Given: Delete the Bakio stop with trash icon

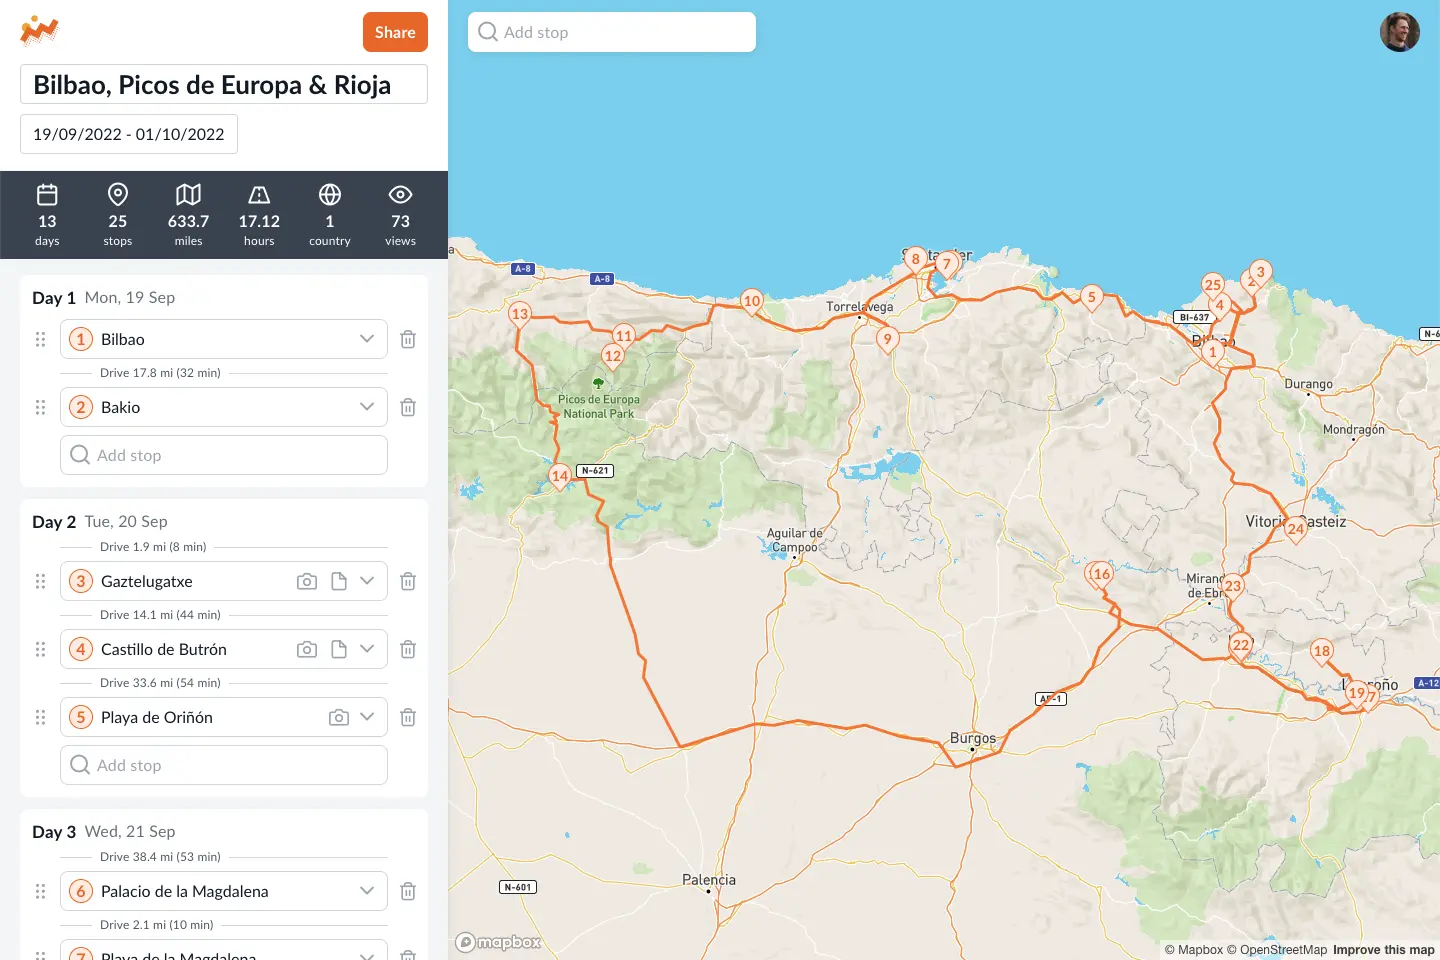Looking at the screenshot, I should tap(408, 407).
